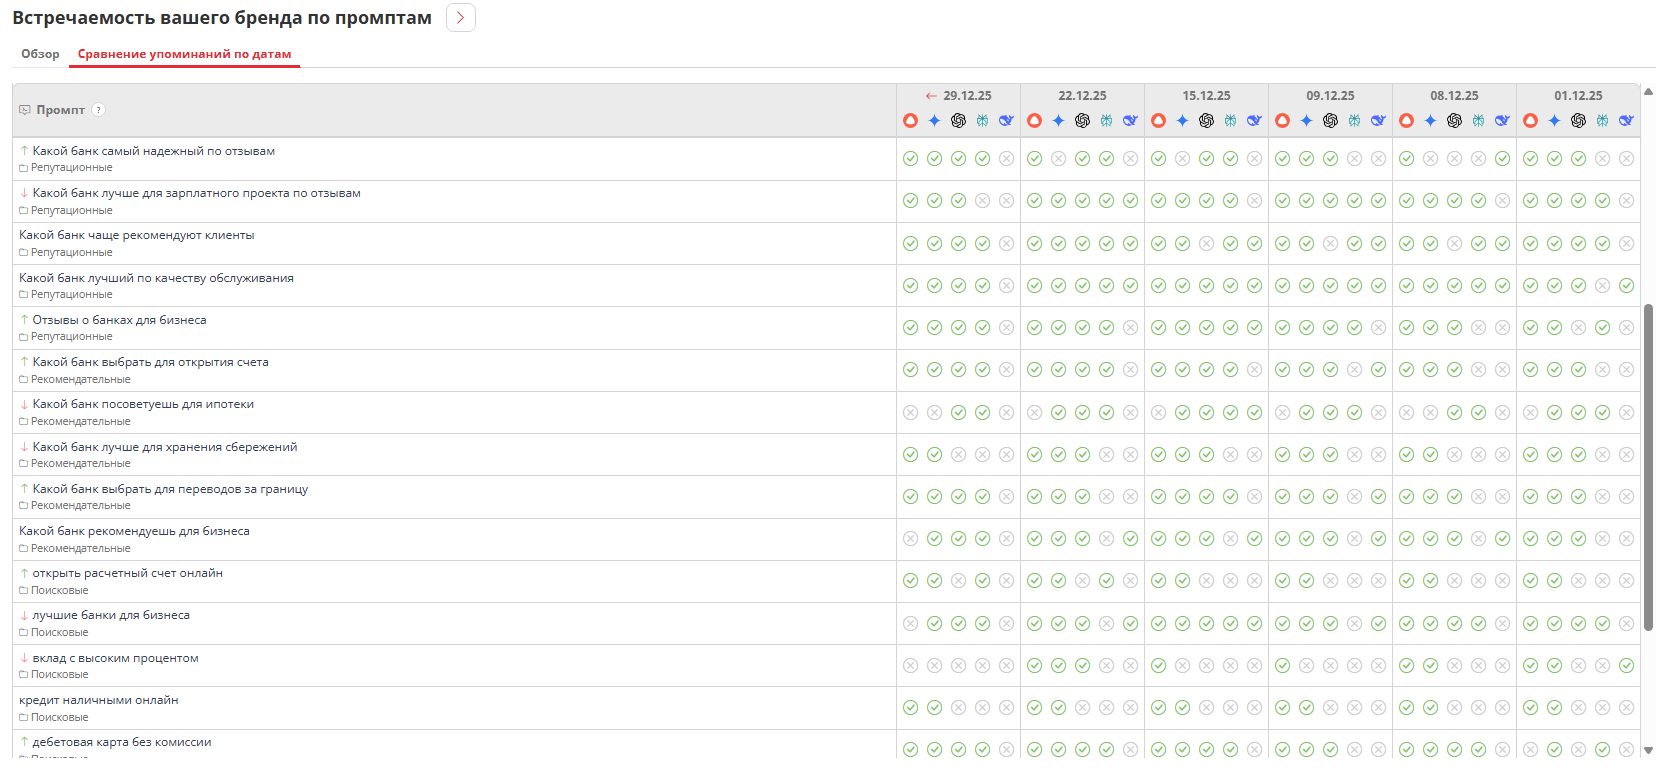The height and width of the screenshot is (768, 1664).
Task: Select the Сравнение упоминаний по датам tab
Action: [184, 54]
